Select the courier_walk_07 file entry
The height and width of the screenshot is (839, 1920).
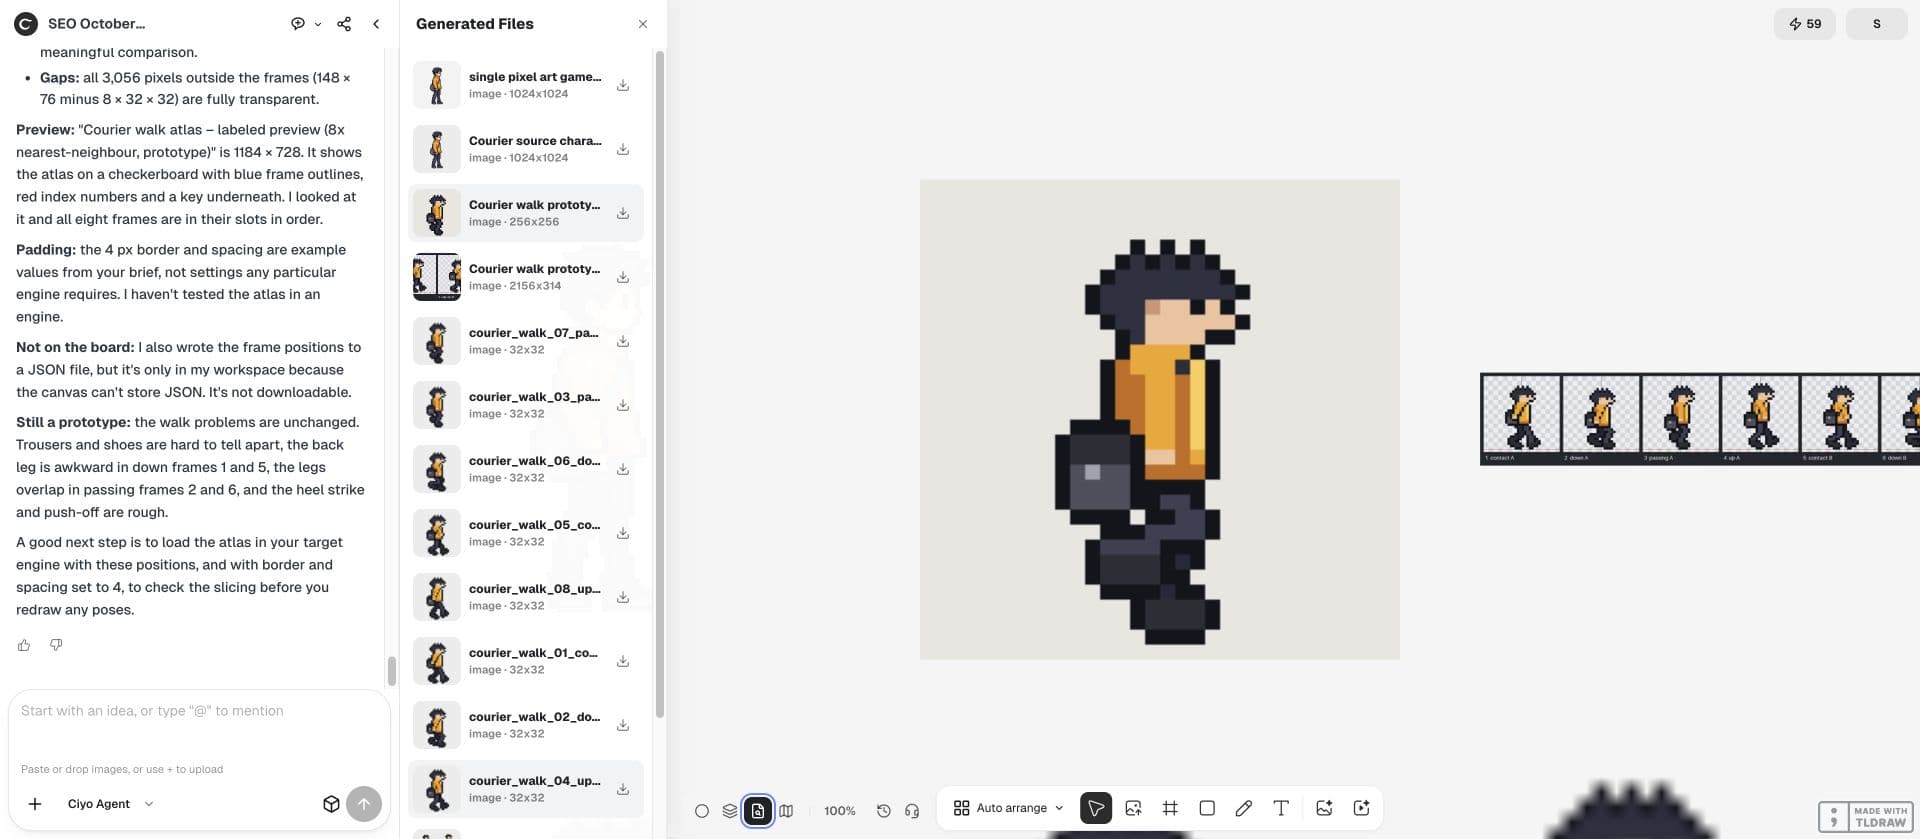526,341
